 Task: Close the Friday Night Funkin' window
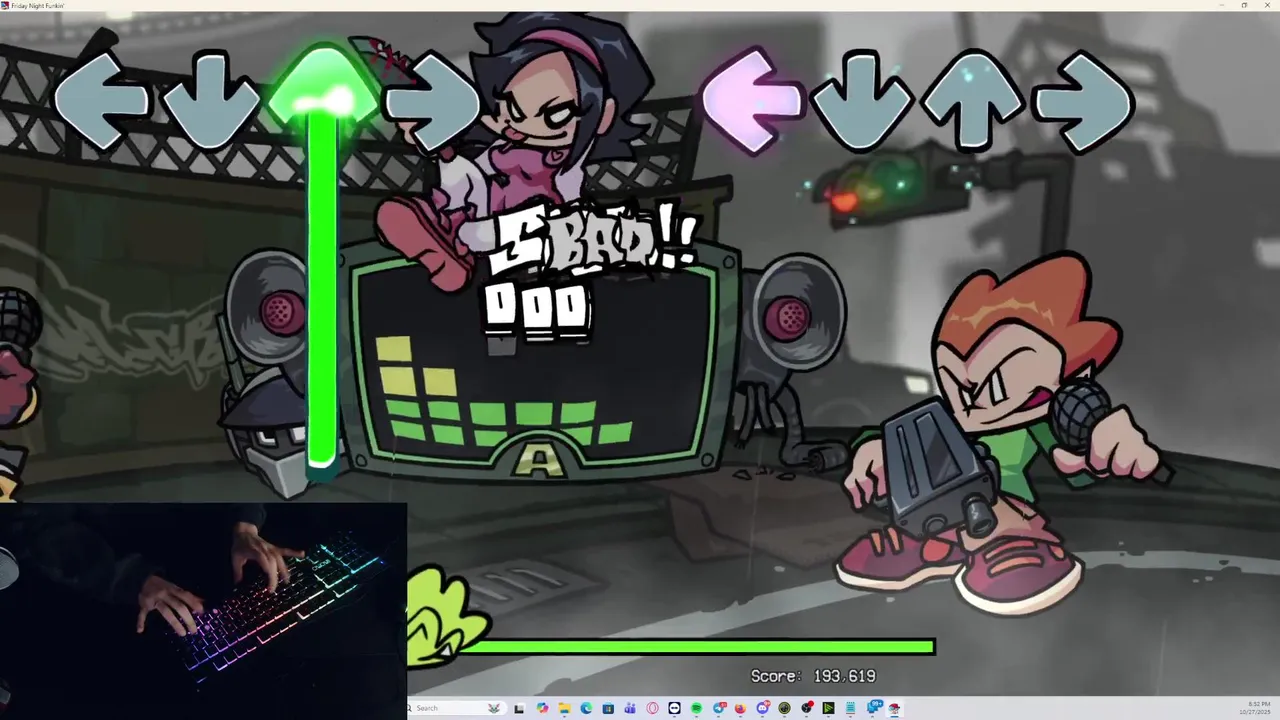pos(1268,5)
